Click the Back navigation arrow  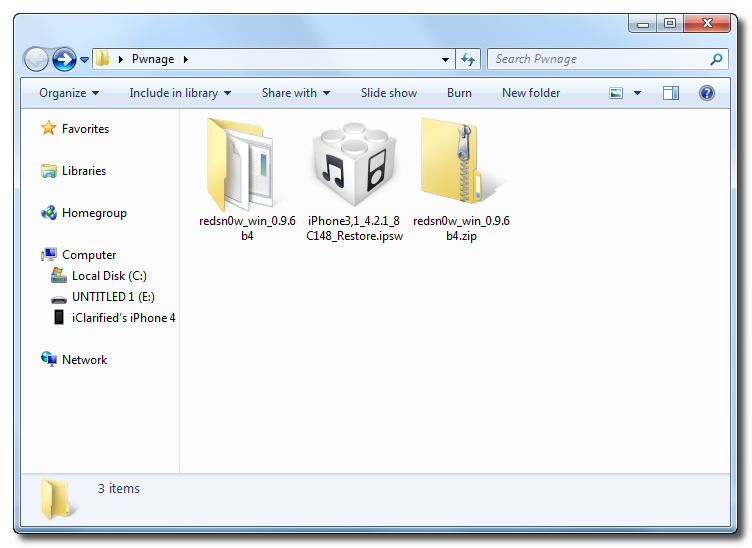click(x=37, y=59)
